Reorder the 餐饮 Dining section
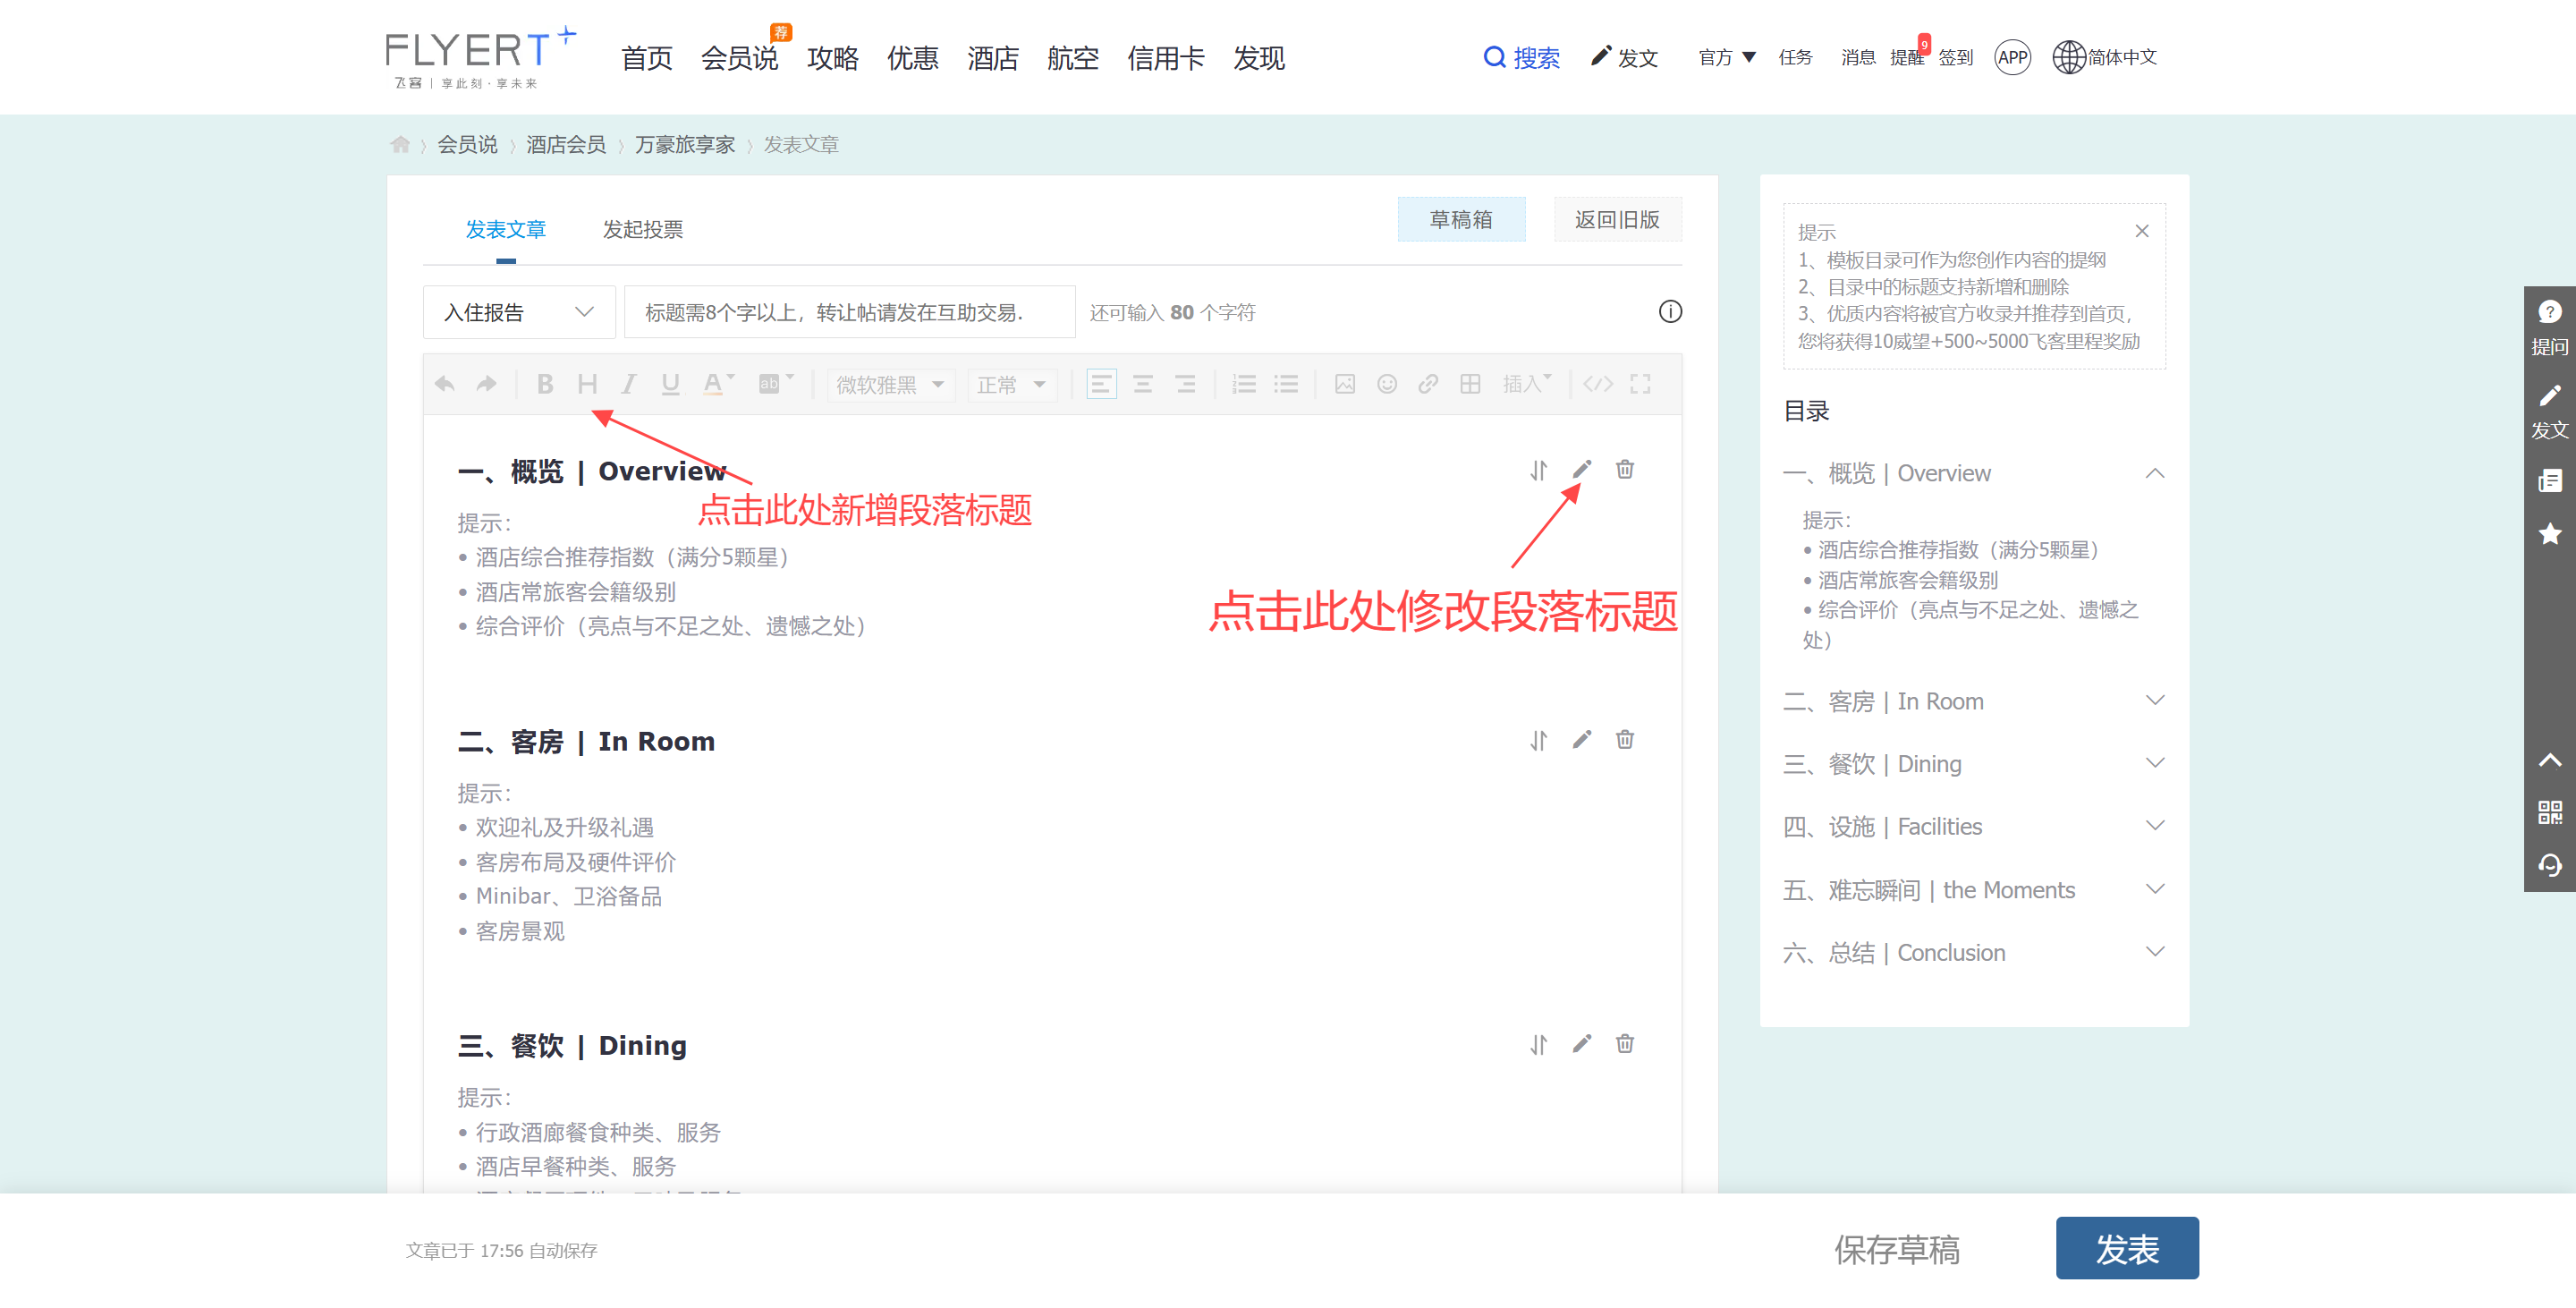The width and height of the screenshot is (2576, 1308). tap(1538, 1045)
